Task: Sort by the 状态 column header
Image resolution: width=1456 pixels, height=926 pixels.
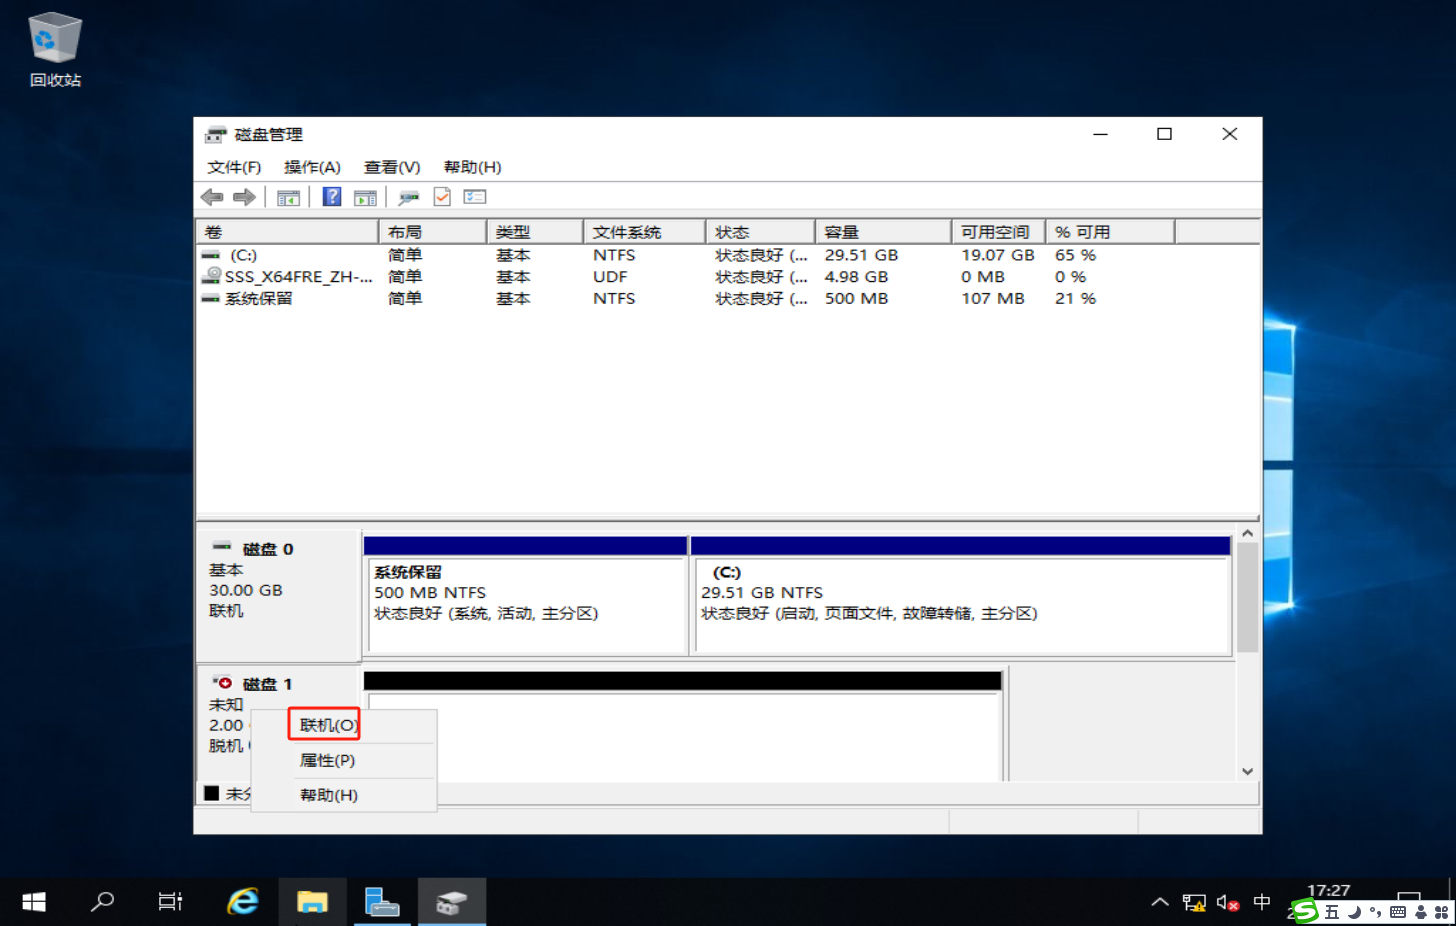Action: pos(761,232)
